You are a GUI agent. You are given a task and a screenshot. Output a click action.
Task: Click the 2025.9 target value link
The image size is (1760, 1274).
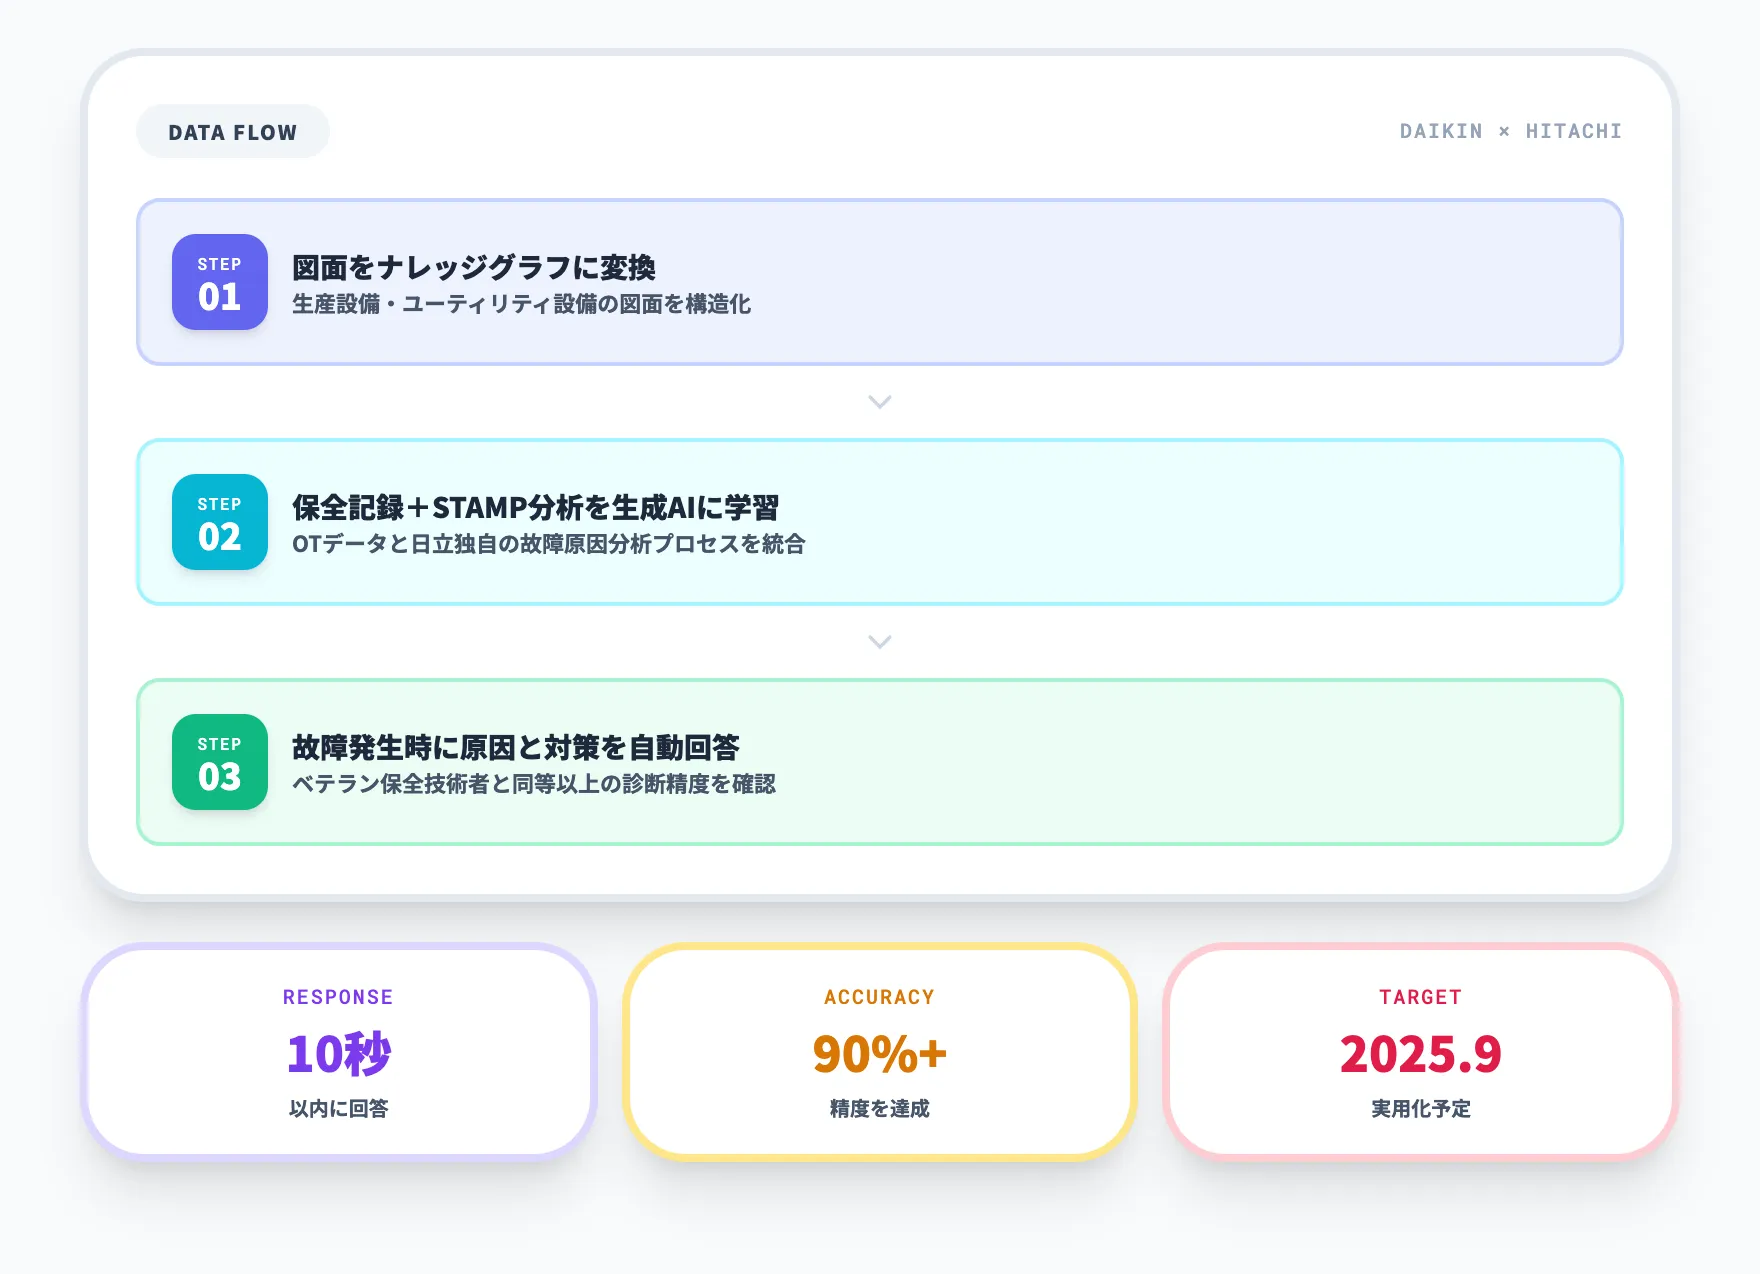tap(1420, 1053)
